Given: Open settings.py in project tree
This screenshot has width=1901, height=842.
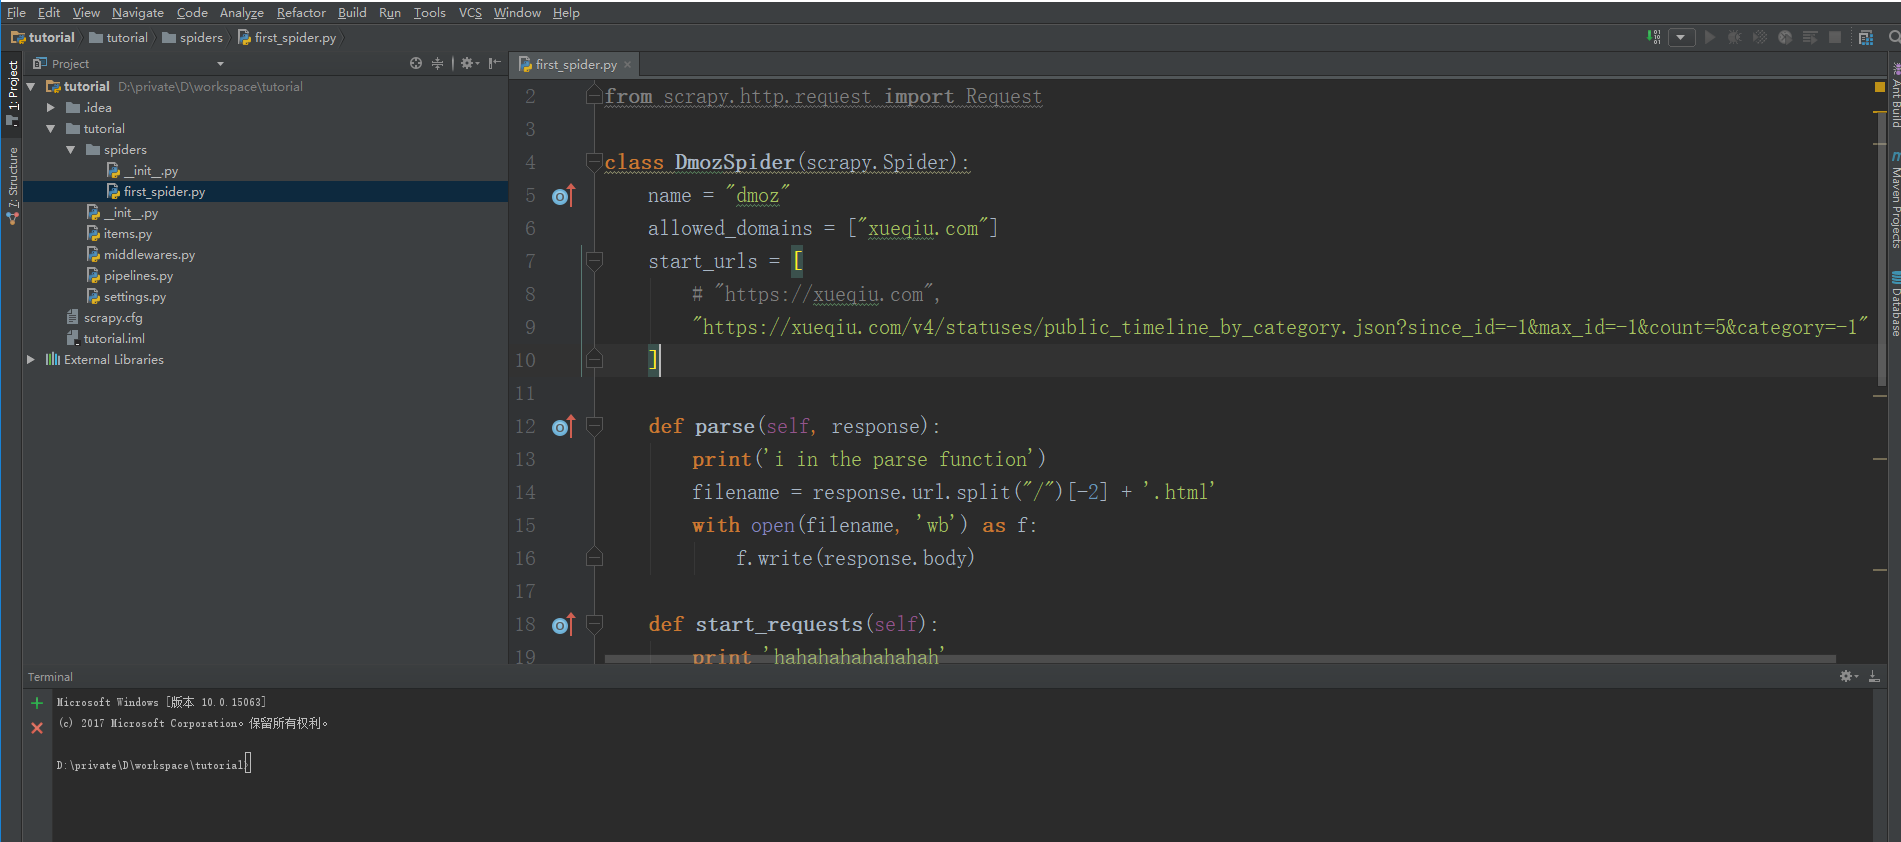Looking at the screenshot, I should tap(126, 297).
